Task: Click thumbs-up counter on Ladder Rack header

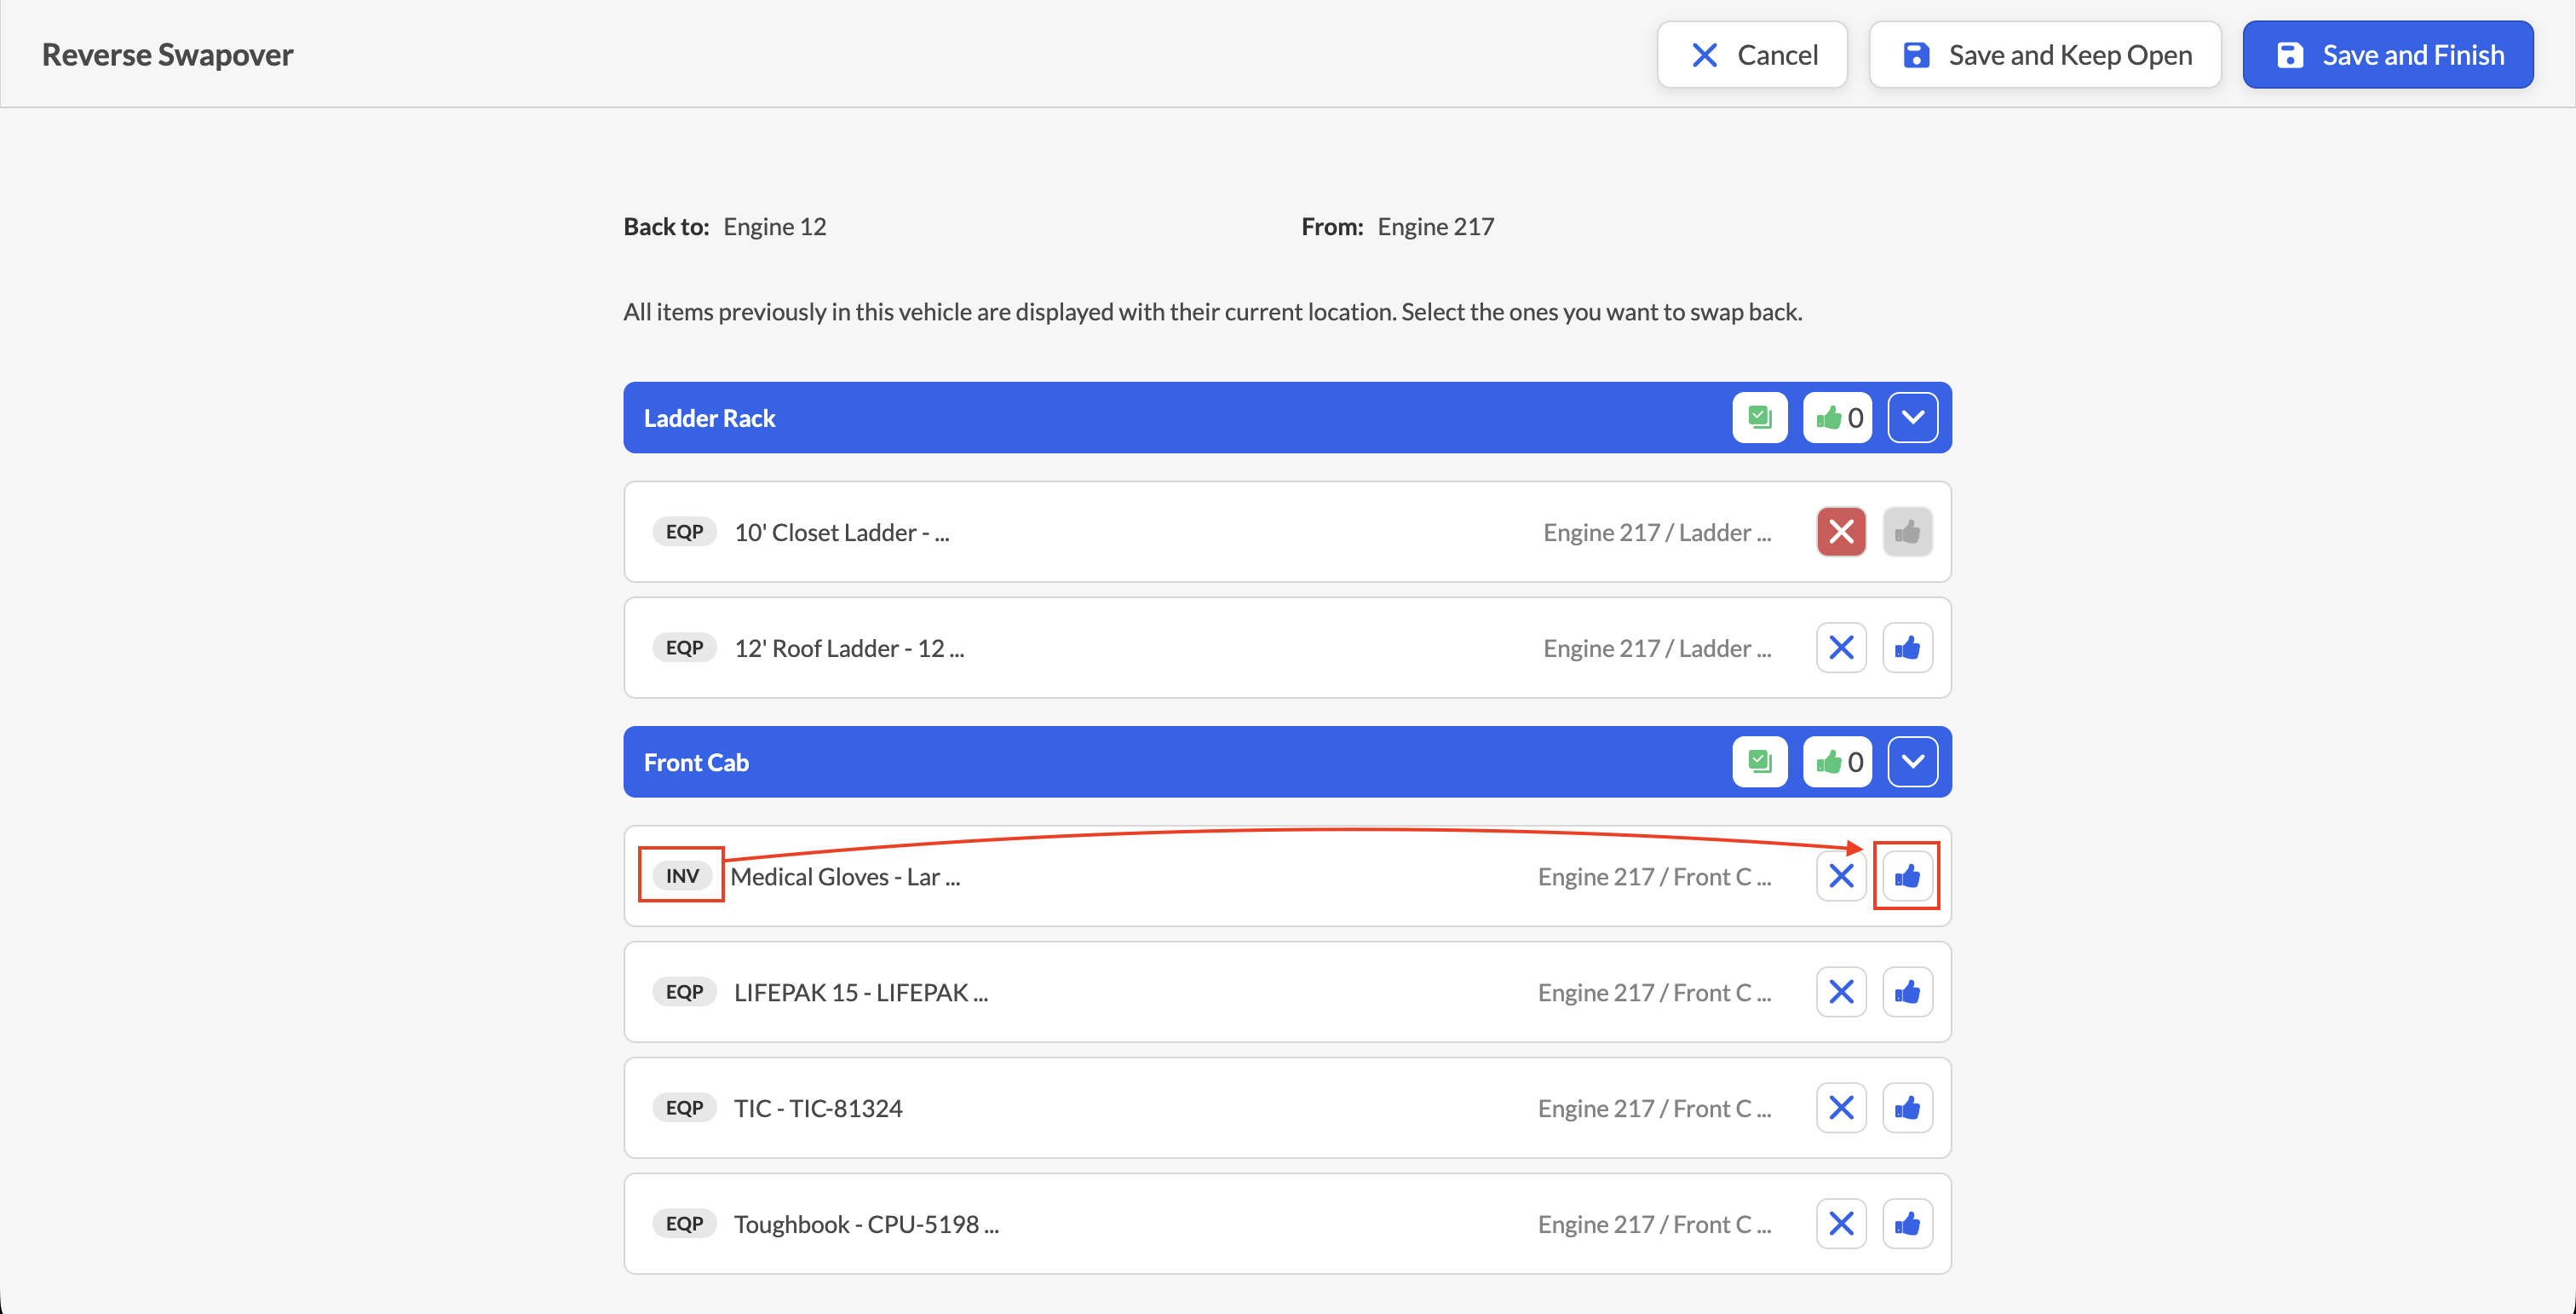Action: point(1838,417)
